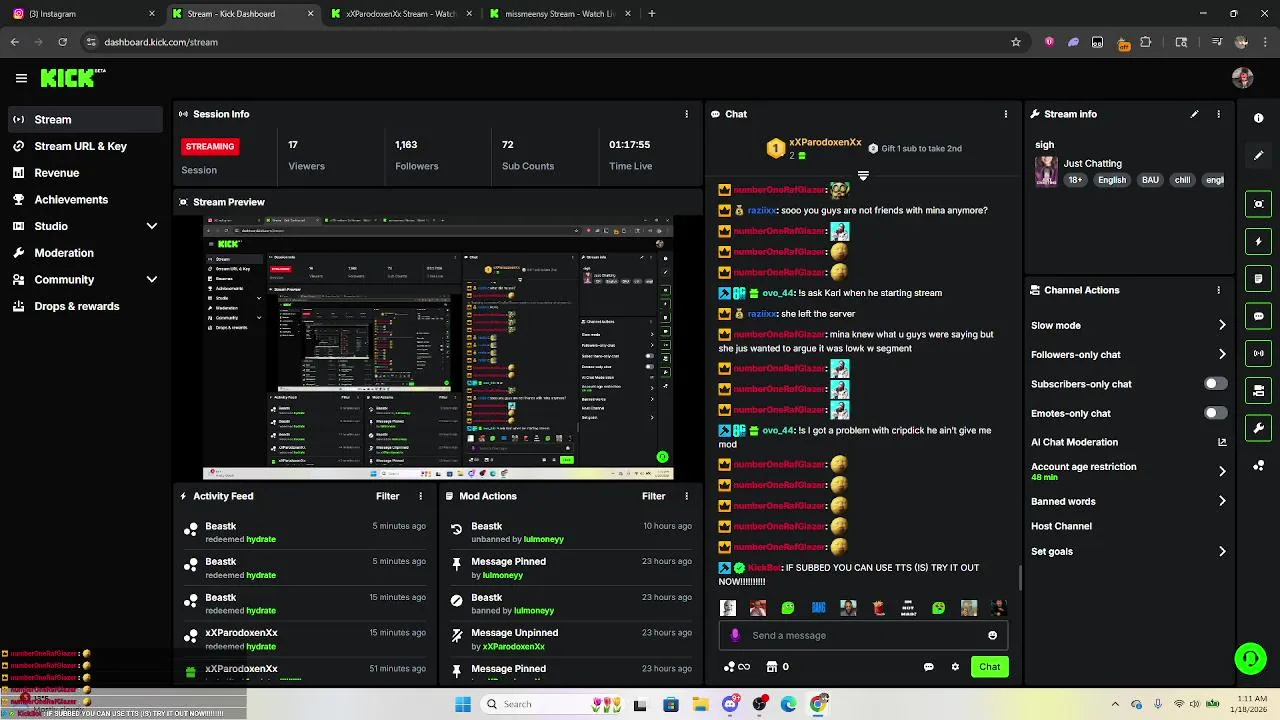The width and height of the screenshot is (1280, 720).
Task: Open the emoji picker in message box
Action: click(992, 635)
